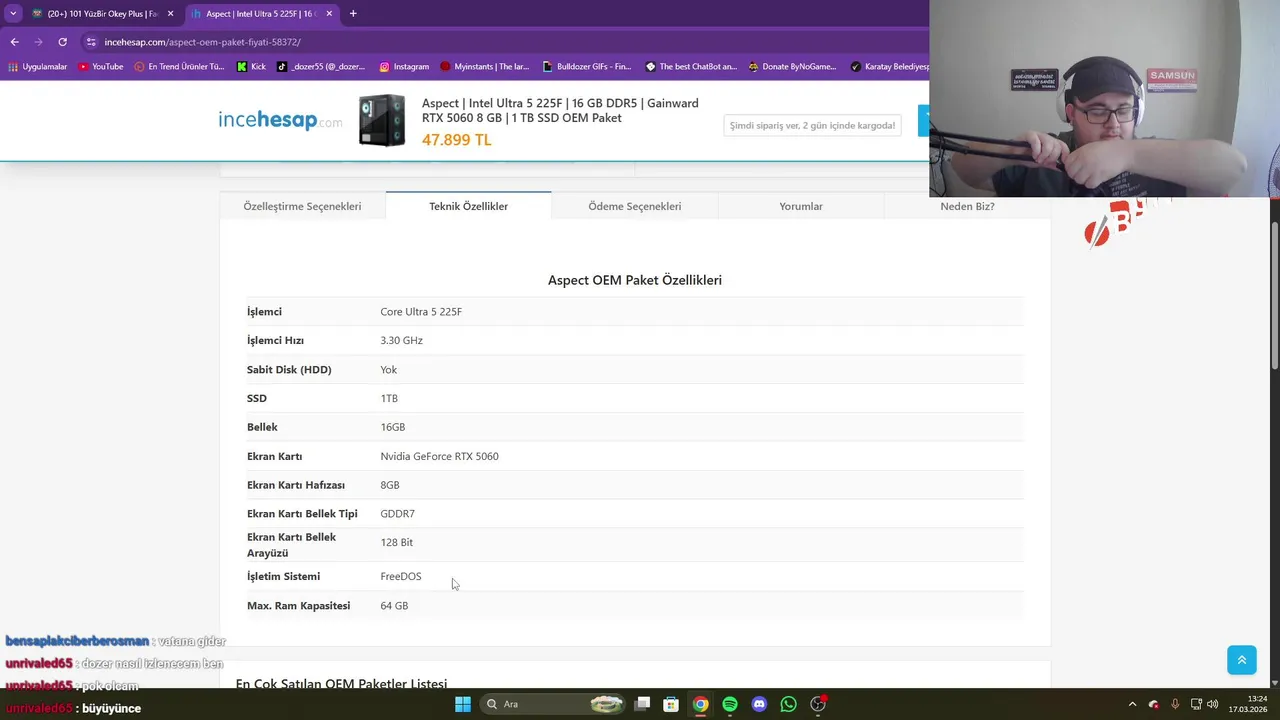Viewport: 1280px width, 720px height.
Task: Open the Kick bookmark
Action: point(252,67)
